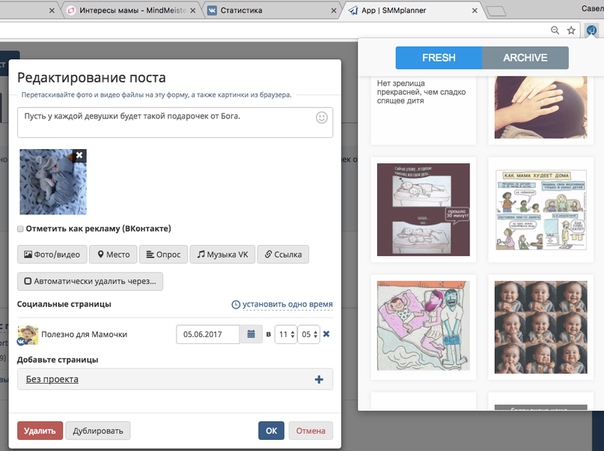Open the calendar date picker

(251, 334)
